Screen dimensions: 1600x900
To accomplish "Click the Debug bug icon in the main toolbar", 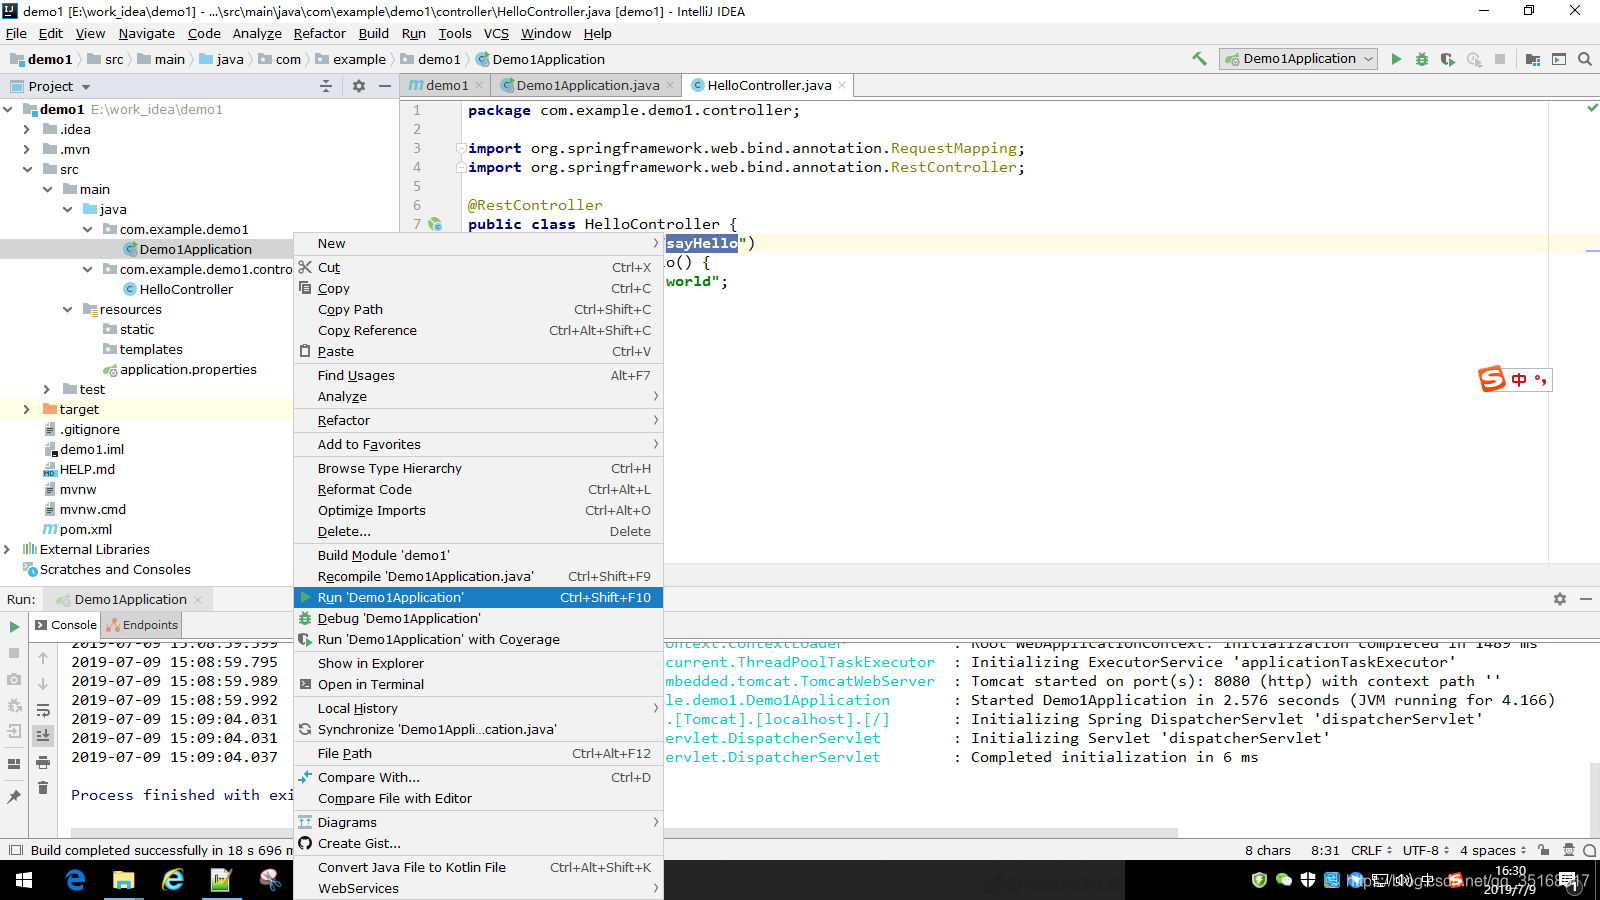I will pyautogui.click(x=1422, y=59).
